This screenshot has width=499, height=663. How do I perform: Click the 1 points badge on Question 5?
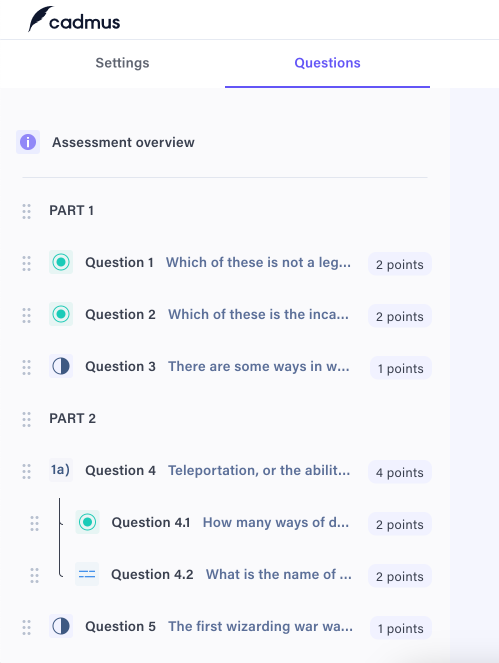click(401, 628)
